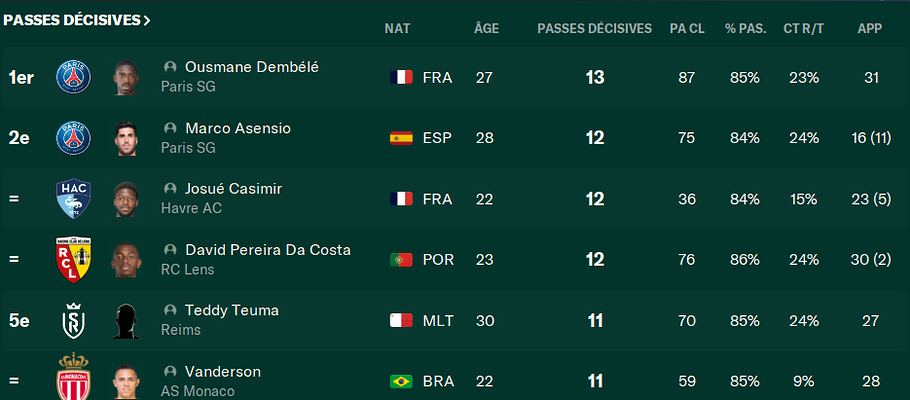Click the Malta flag next to MLT
Viewport: 910px width, 400px height.
401,321
